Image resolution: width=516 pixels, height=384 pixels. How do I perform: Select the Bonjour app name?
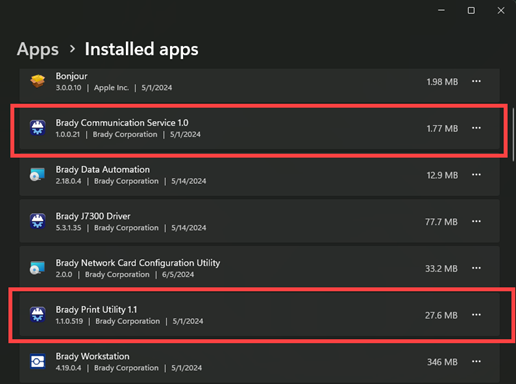point(71,76)
